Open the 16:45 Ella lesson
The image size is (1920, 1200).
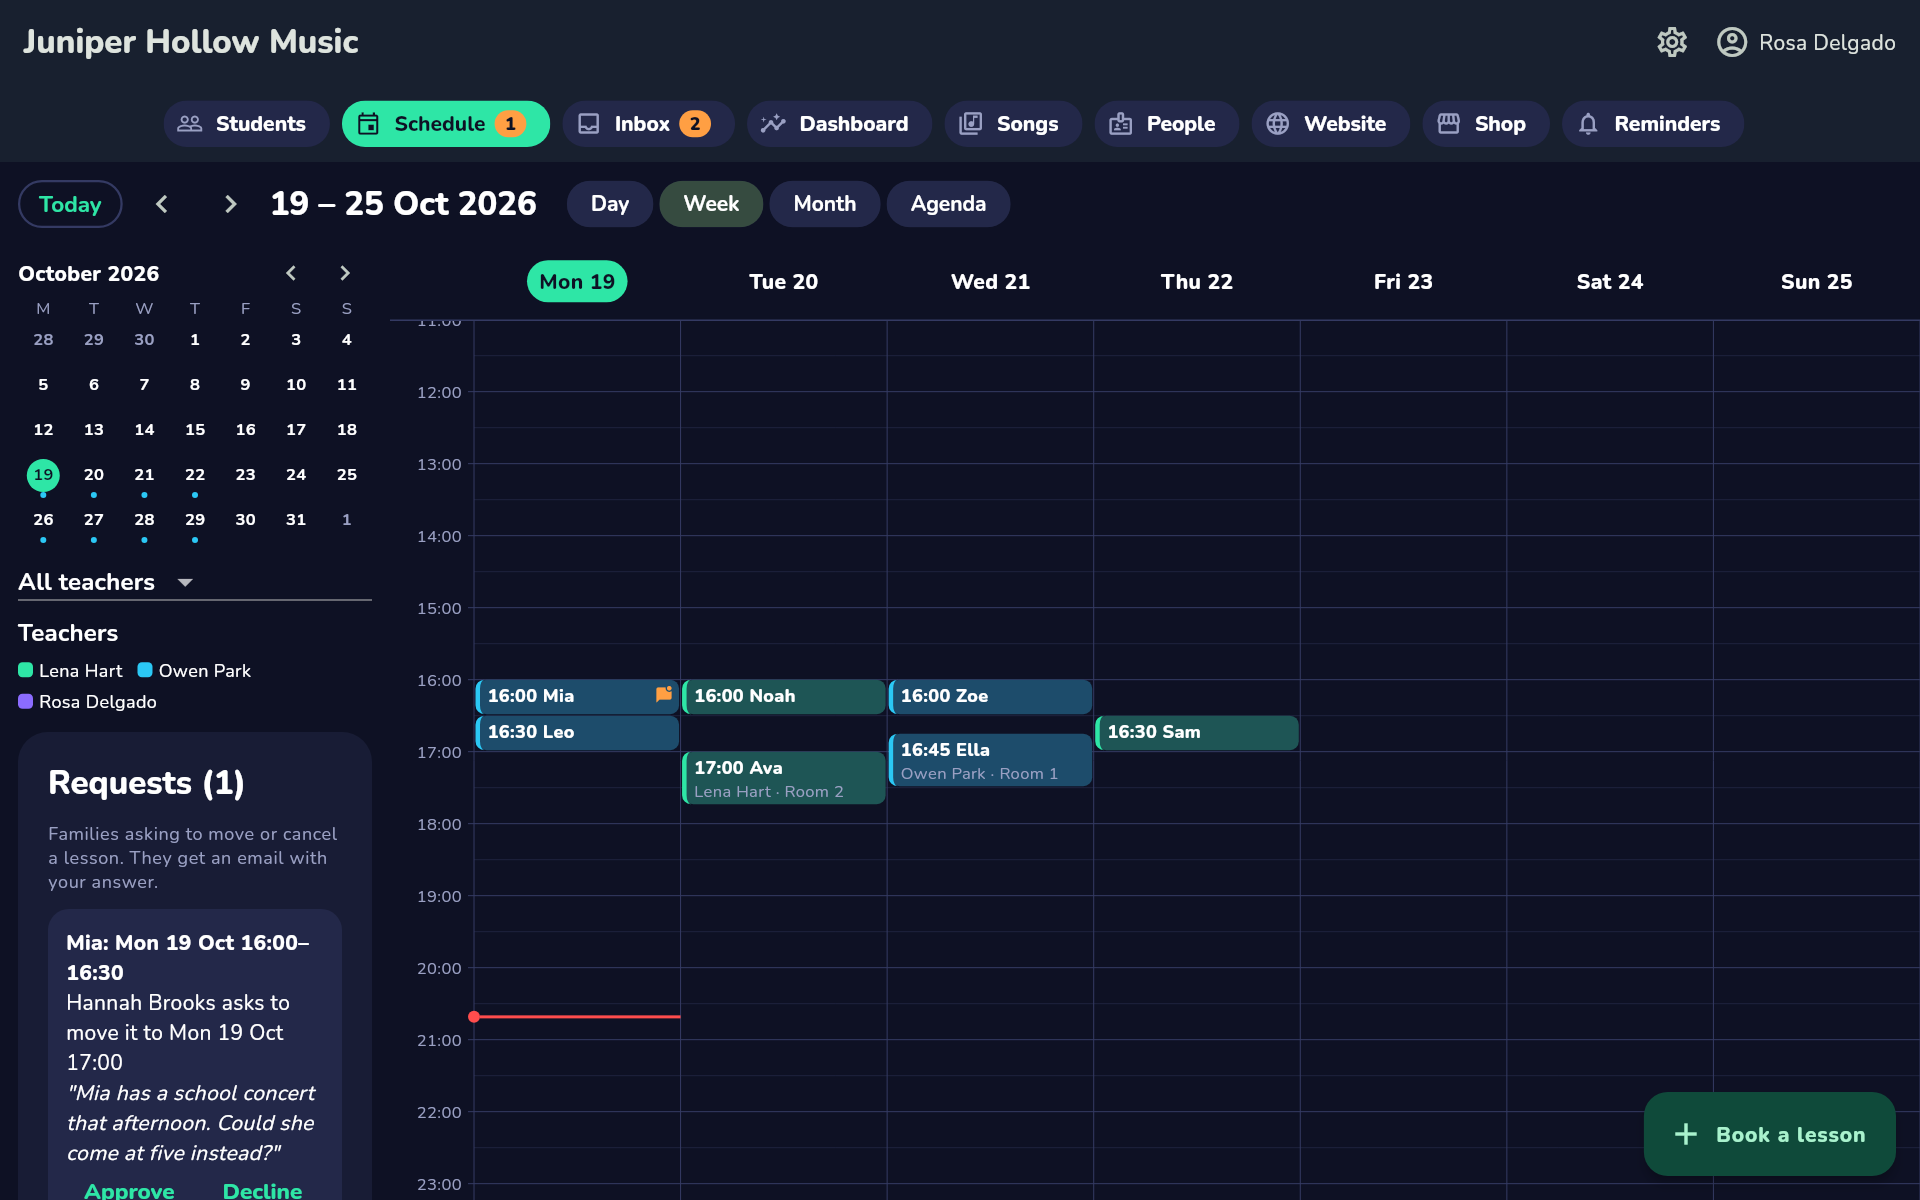[990, 760]
